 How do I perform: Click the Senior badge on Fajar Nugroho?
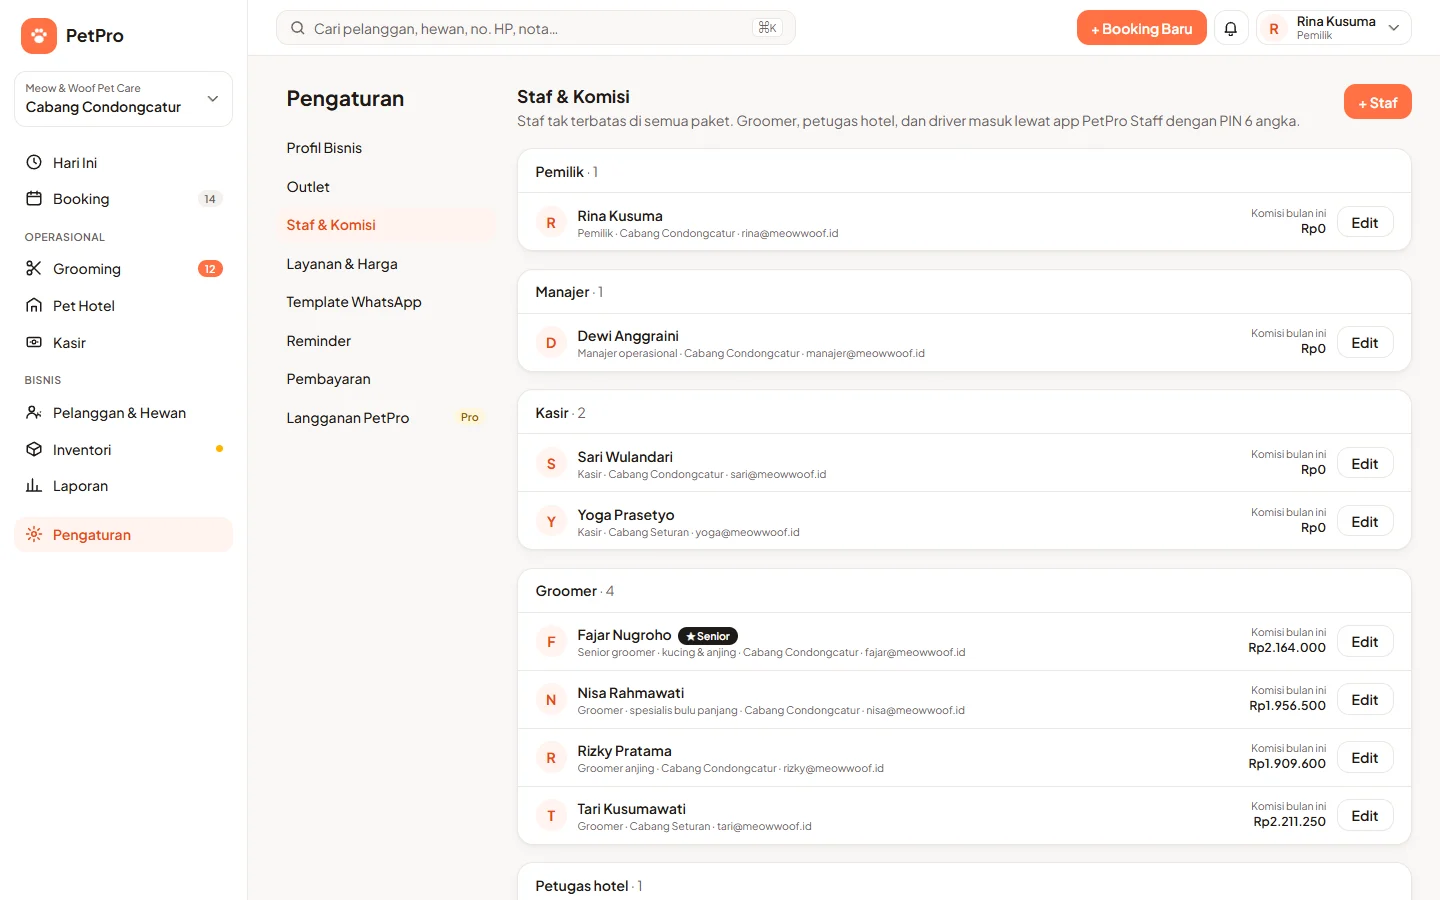708,636
